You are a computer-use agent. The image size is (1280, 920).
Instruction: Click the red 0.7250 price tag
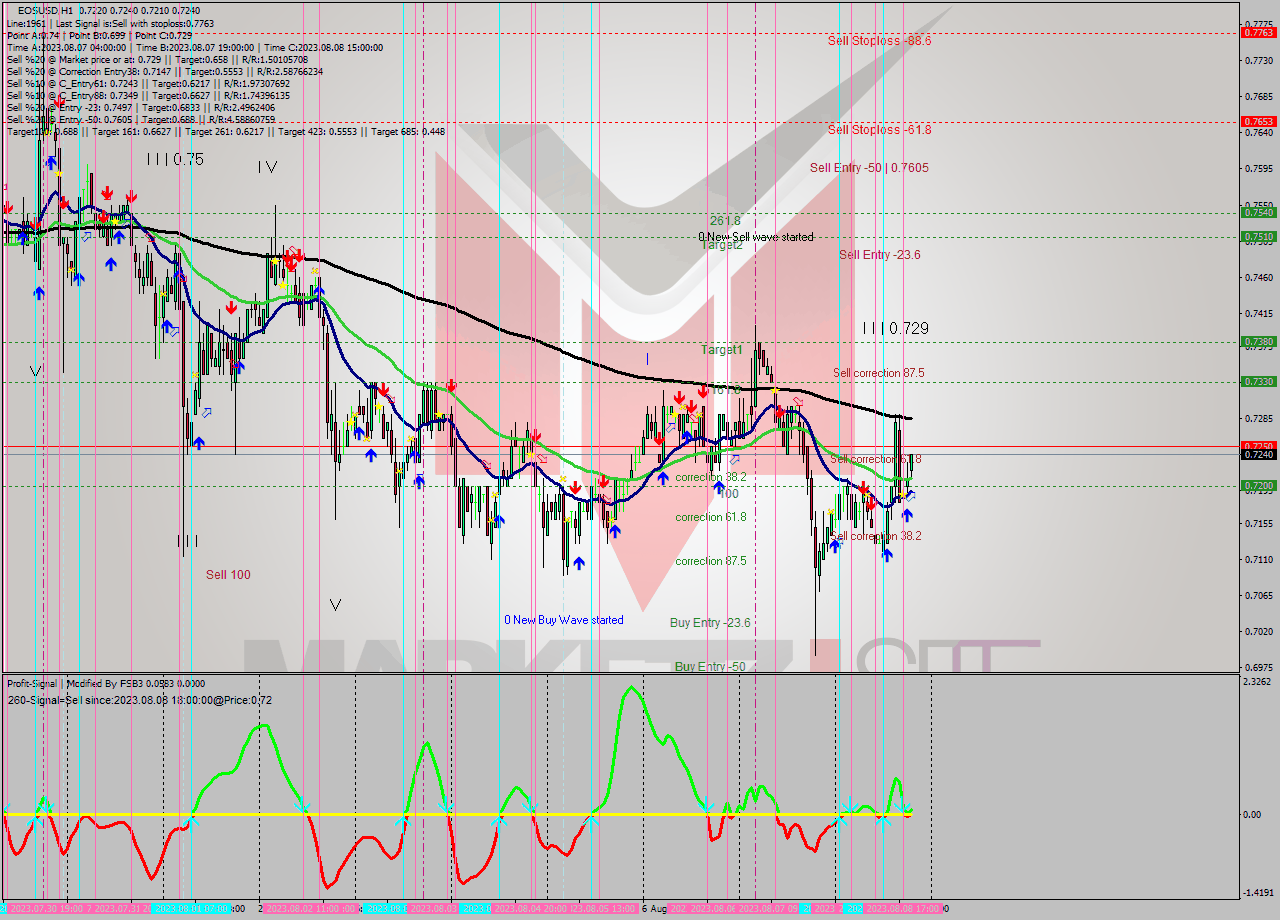[x=1258, y=446]
